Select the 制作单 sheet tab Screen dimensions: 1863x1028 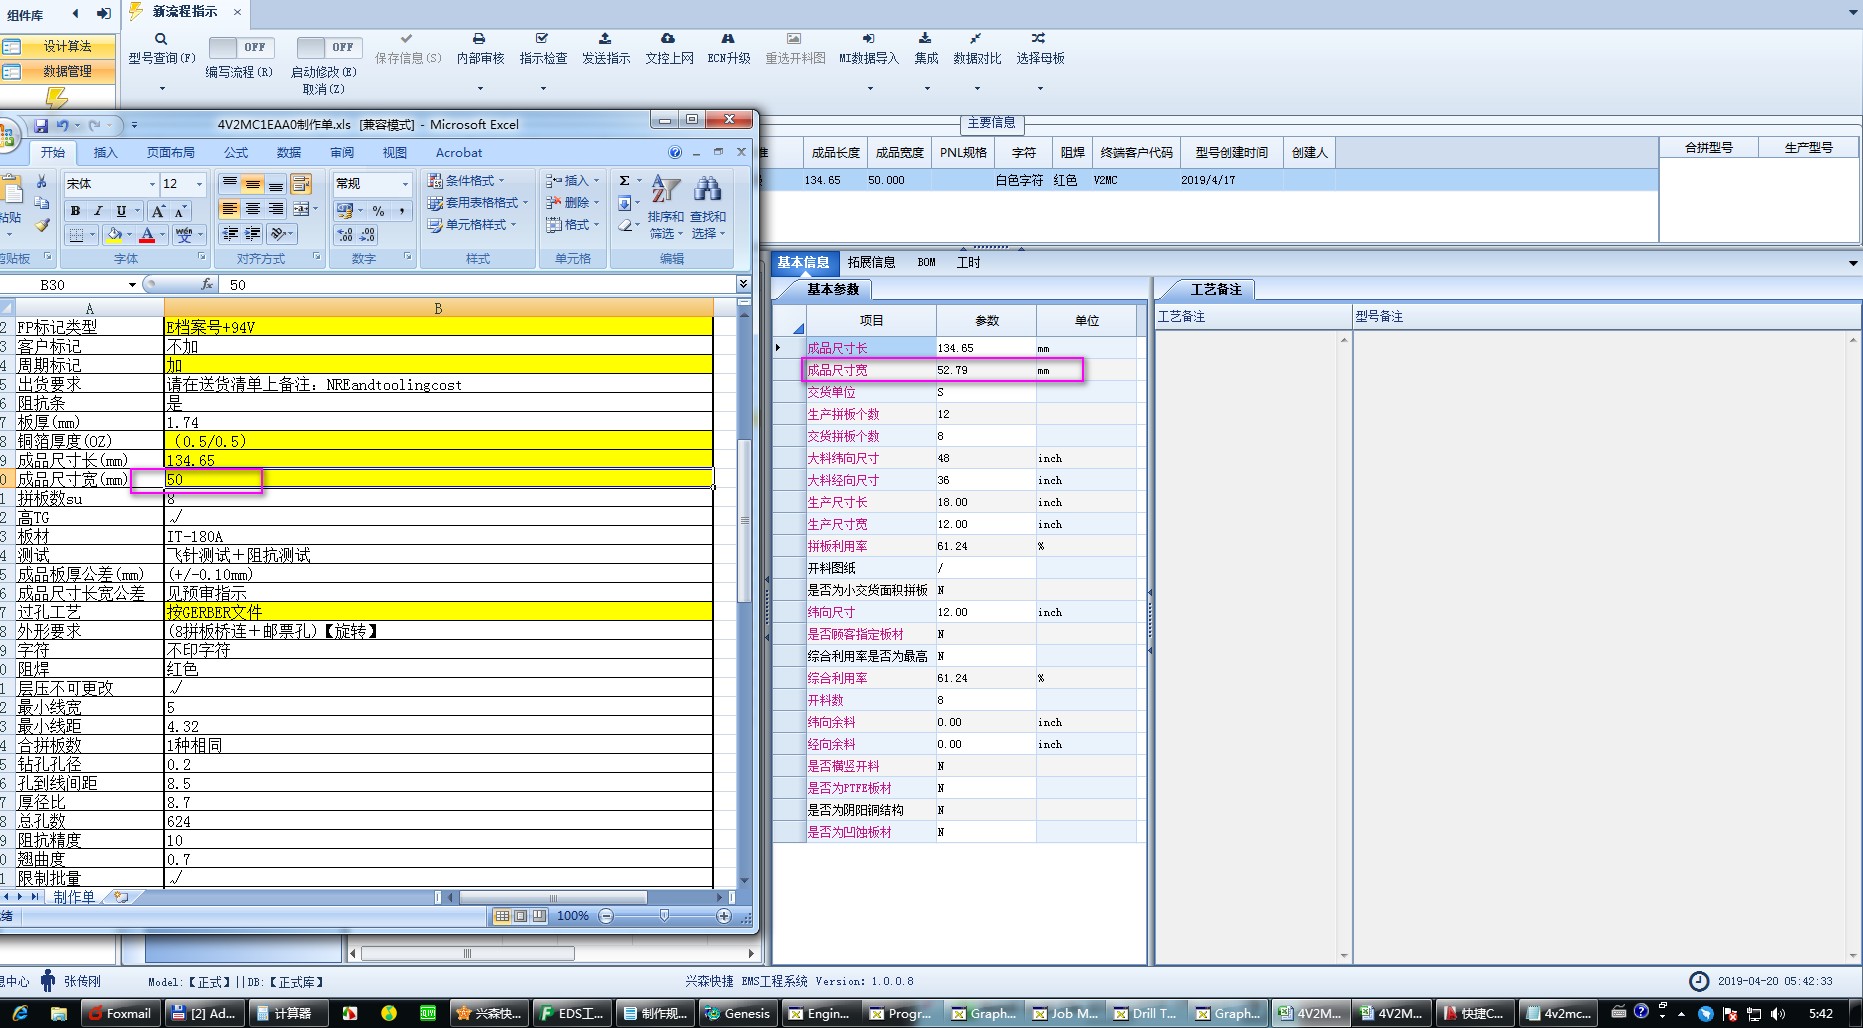[74, 897]
